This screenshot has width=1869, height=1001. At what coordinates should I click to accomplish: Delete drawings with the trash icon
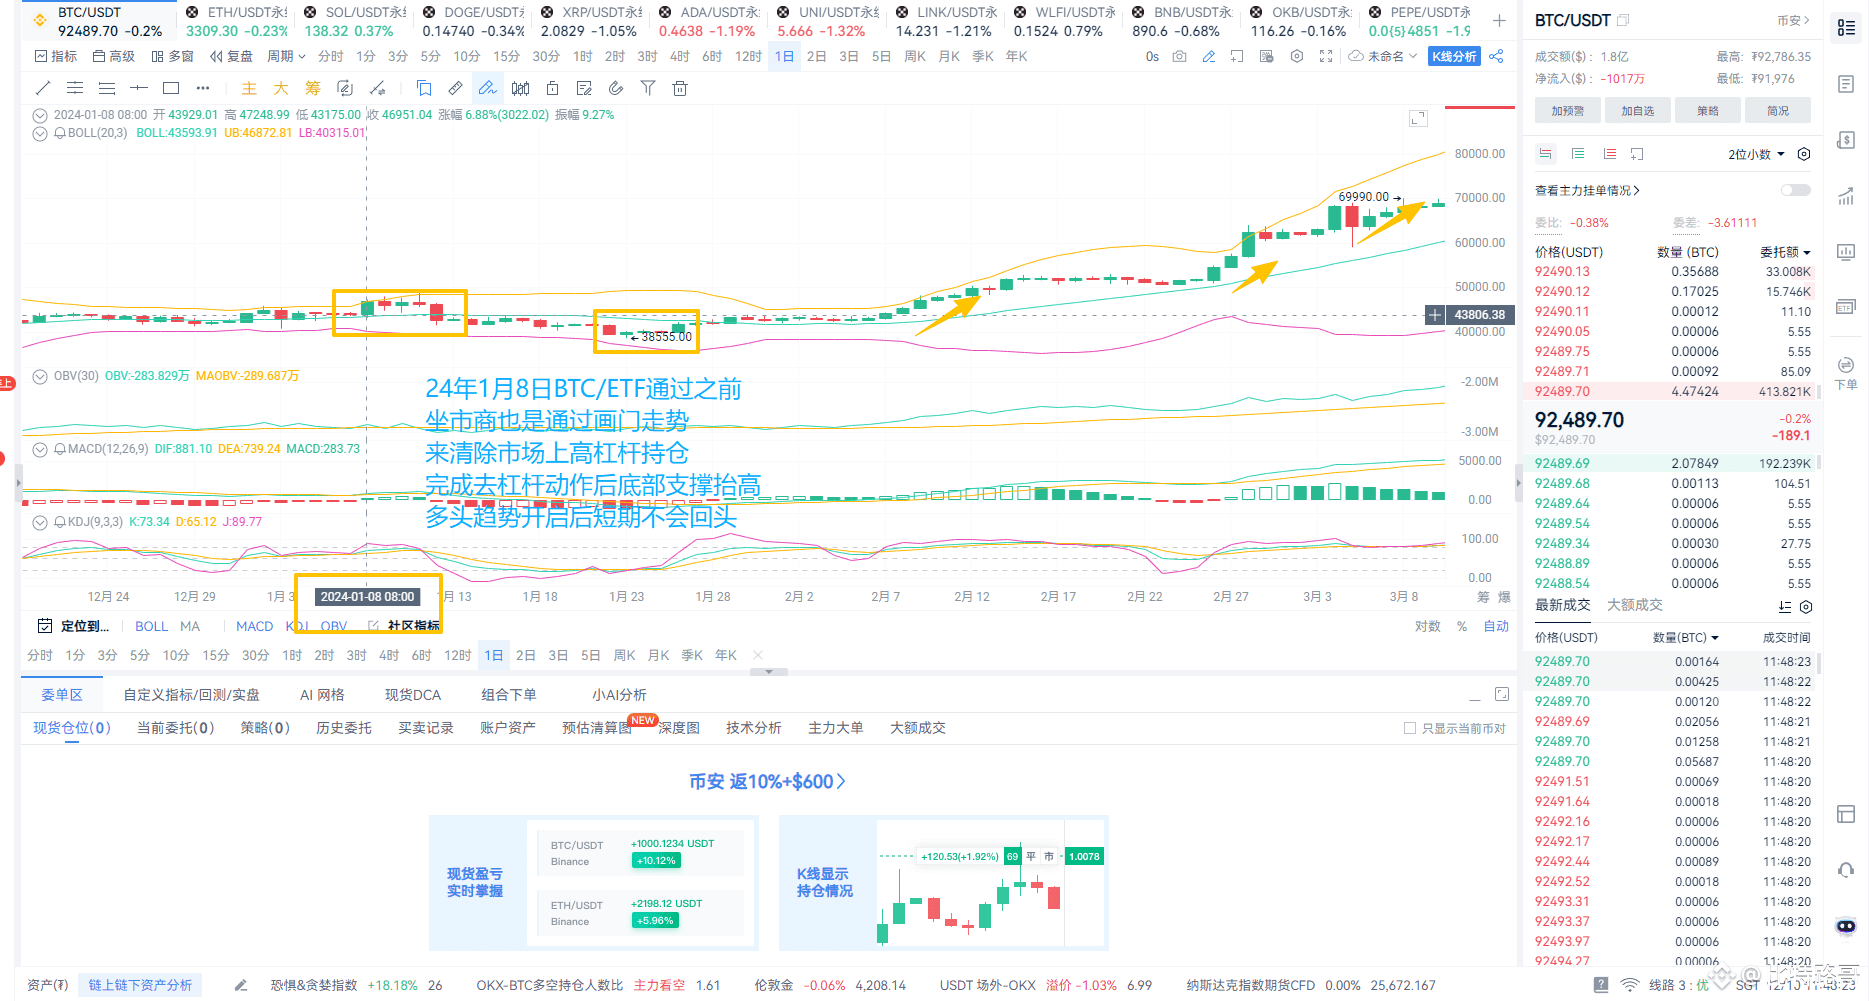click(680, 88)
